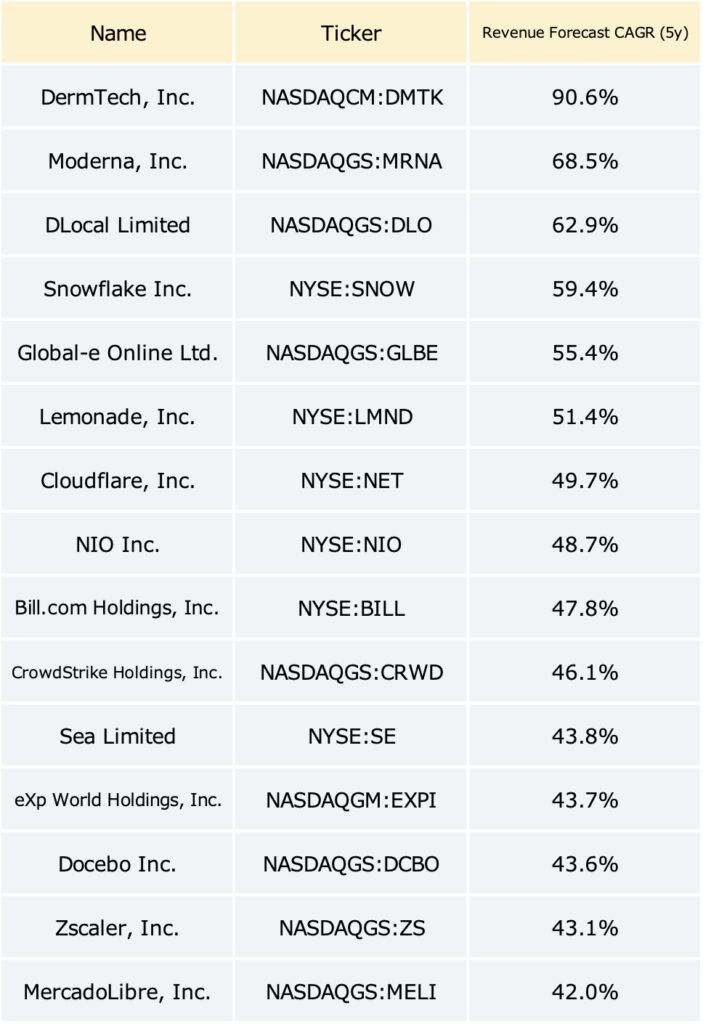Select the DermTech, Inc. cell

click(118, 97)
